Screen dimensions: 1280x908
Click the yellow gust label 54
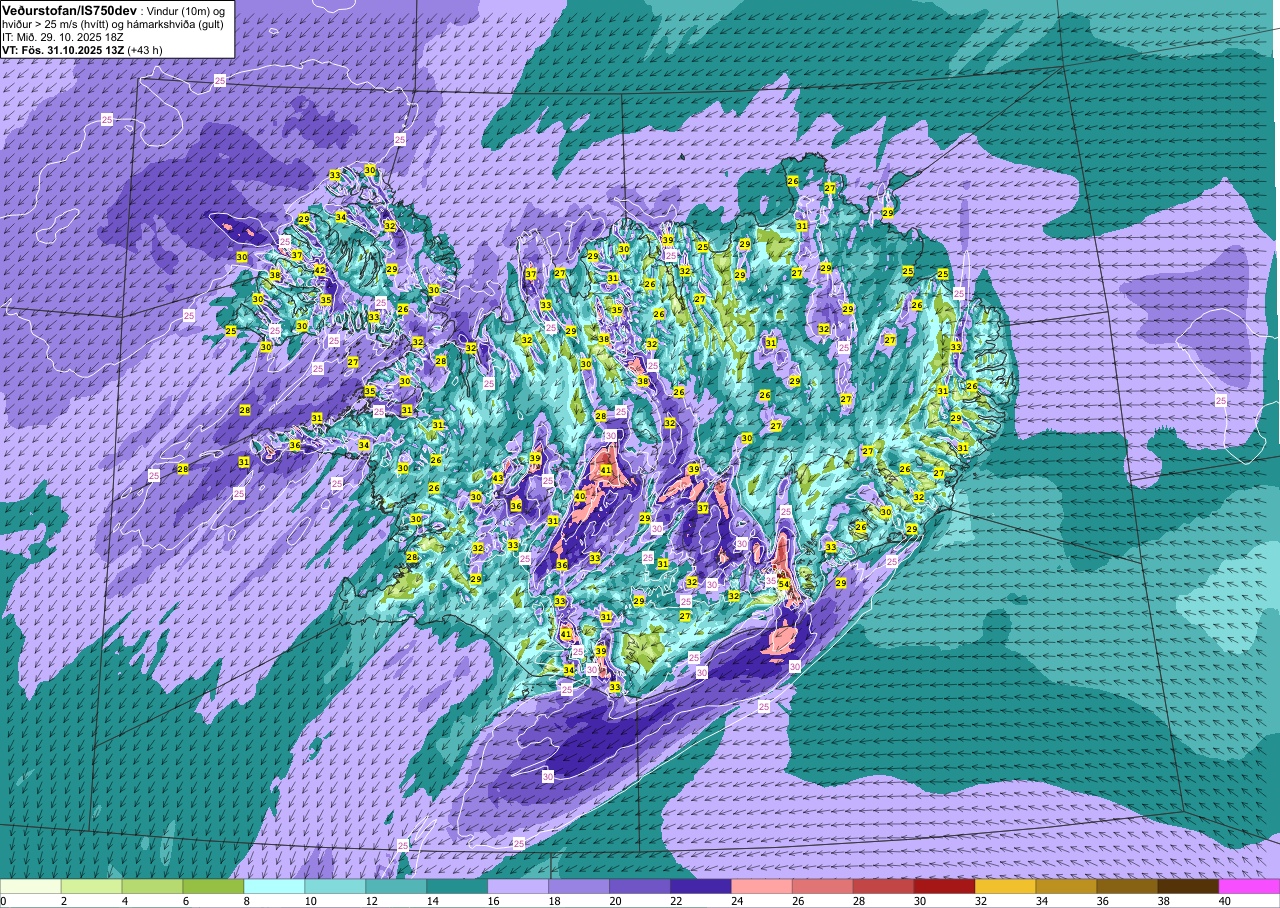pos(784,584)
